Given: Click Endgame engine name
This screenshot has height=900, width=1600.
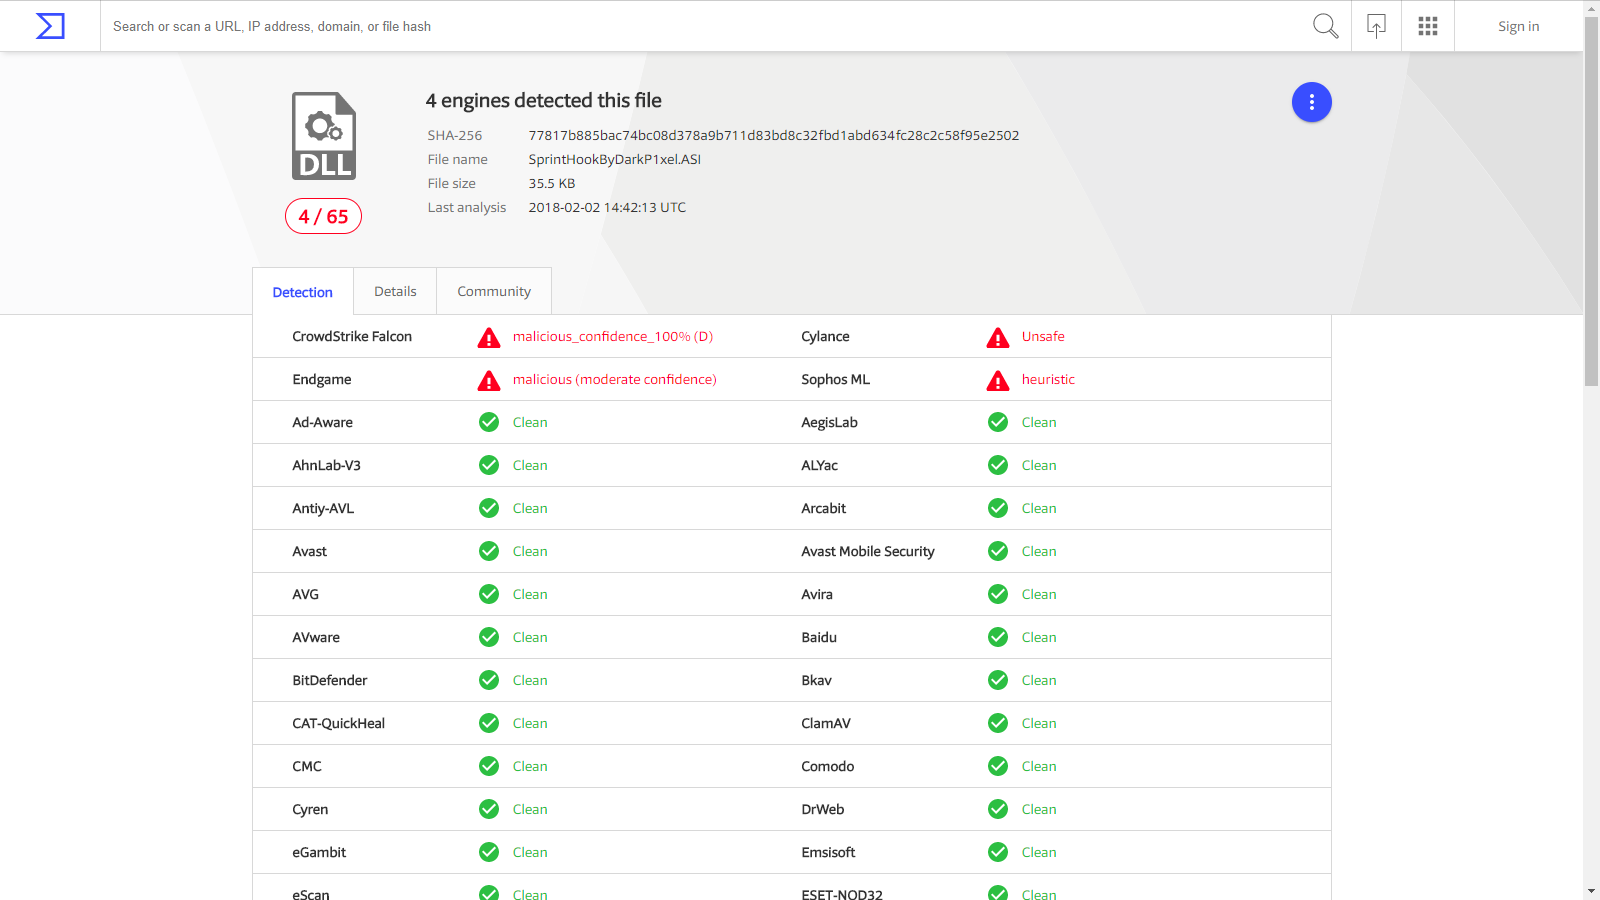Looking at the screenshot, I should click(322, 380).
